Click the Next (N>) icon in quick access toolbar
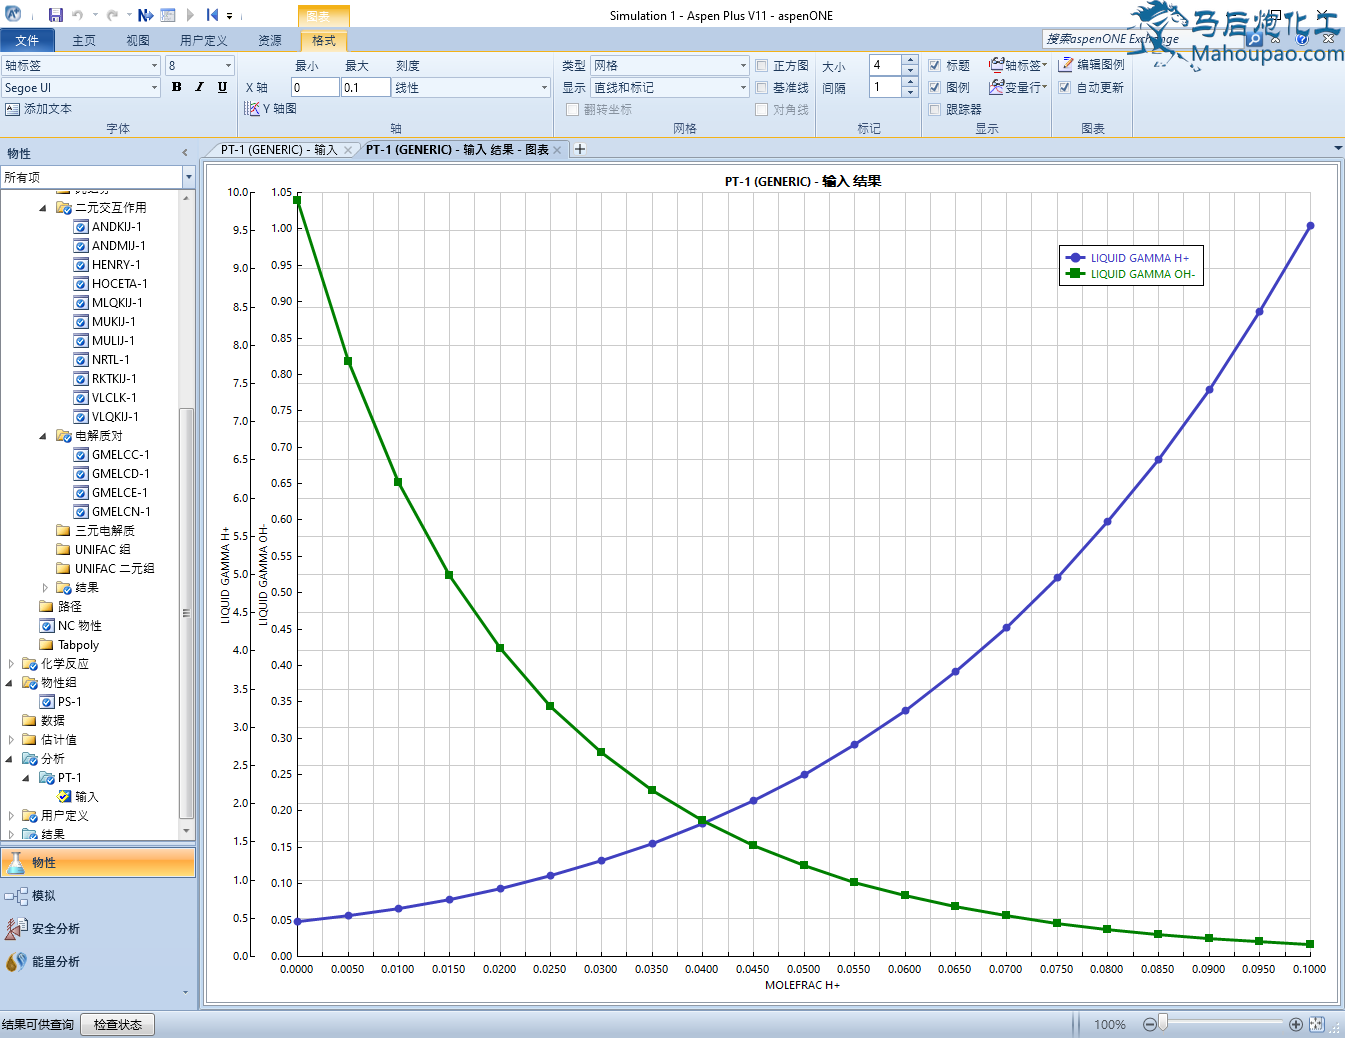 pos(146,15)
